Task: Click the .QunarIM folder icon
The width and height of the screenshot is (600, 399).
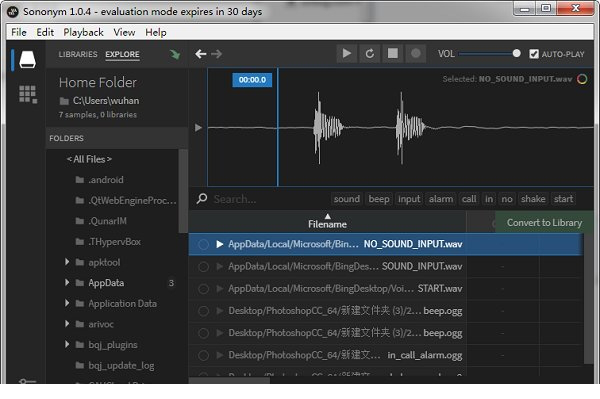Action: [x=80, y=221]
